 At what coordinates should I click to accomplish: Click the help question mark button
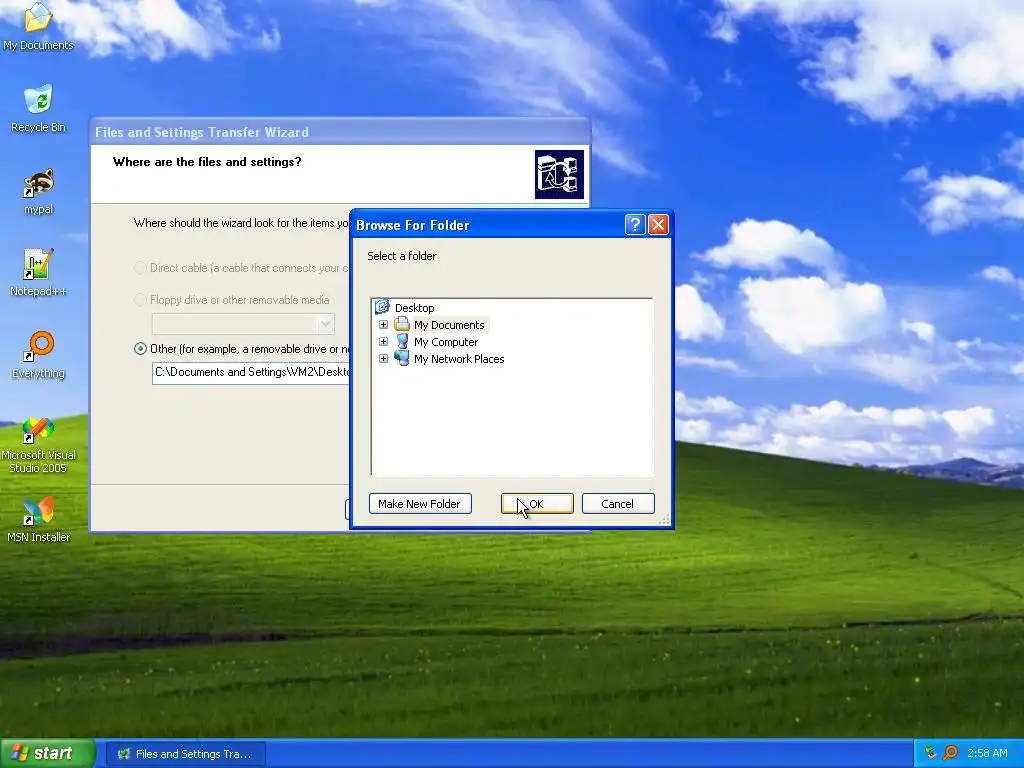point(635,225)
